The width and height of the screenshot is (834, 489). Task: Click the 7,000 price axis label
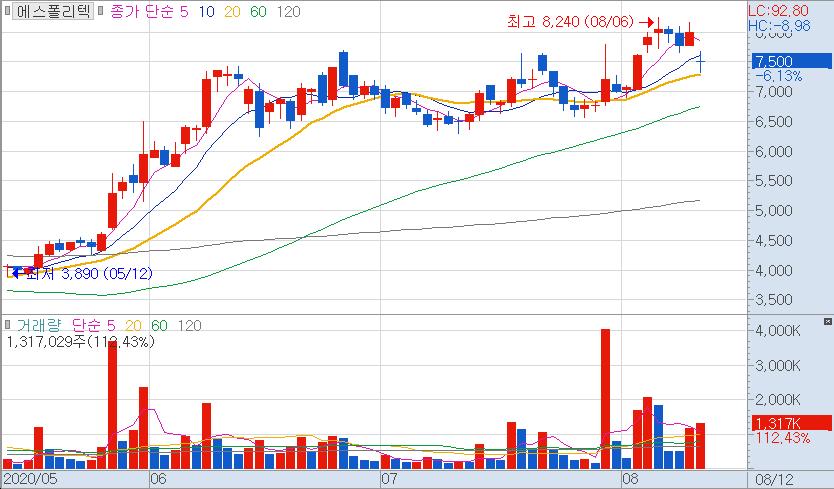click(x=774, y=92)
